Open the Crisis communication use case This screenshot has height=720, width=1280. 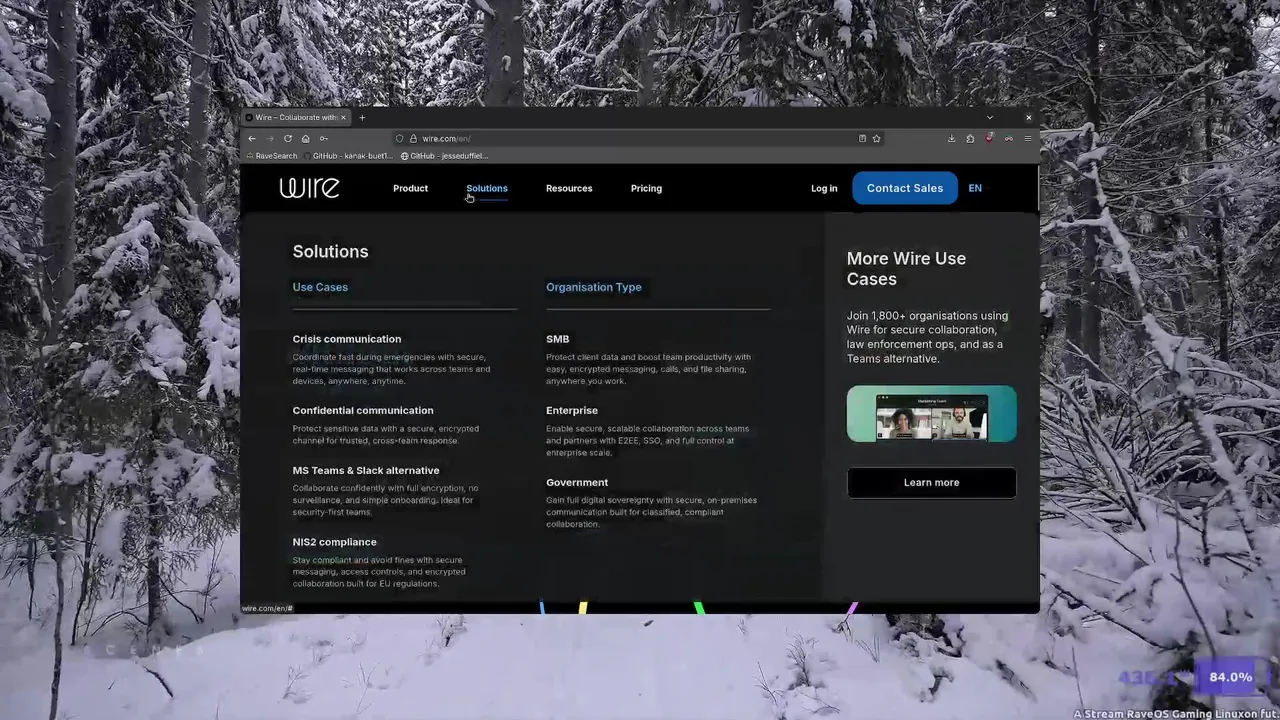[x=347, y=339]
